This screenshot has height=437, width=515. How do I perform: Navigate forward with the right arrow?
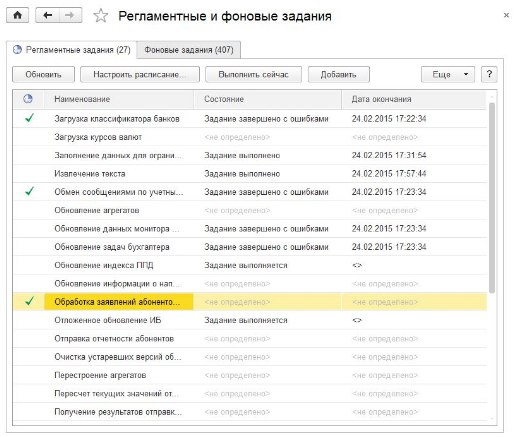pyautogui.click(x=70, y=15)
